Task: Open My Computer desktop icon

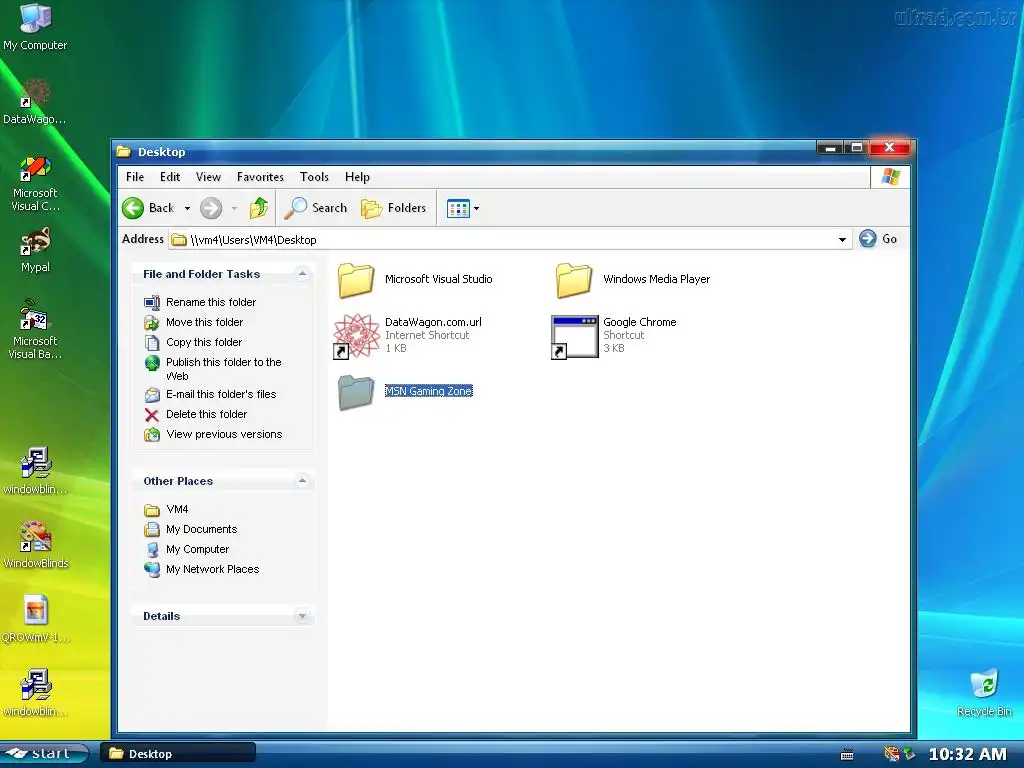Action: coord(35,27)
